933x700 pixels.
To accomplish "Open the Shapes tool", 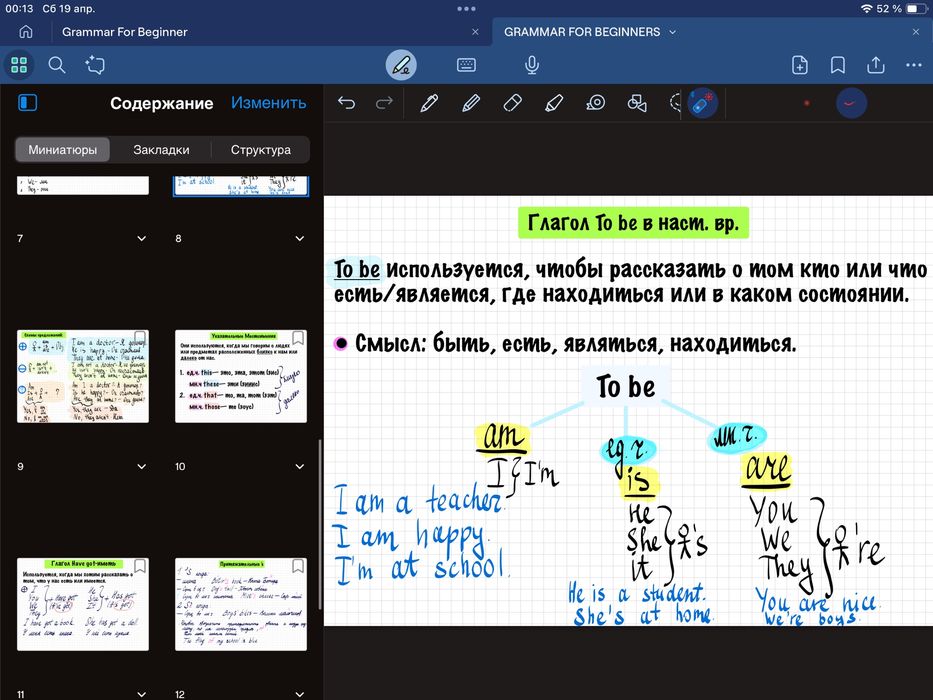I will pyautogui.click(x=637, y=103).
